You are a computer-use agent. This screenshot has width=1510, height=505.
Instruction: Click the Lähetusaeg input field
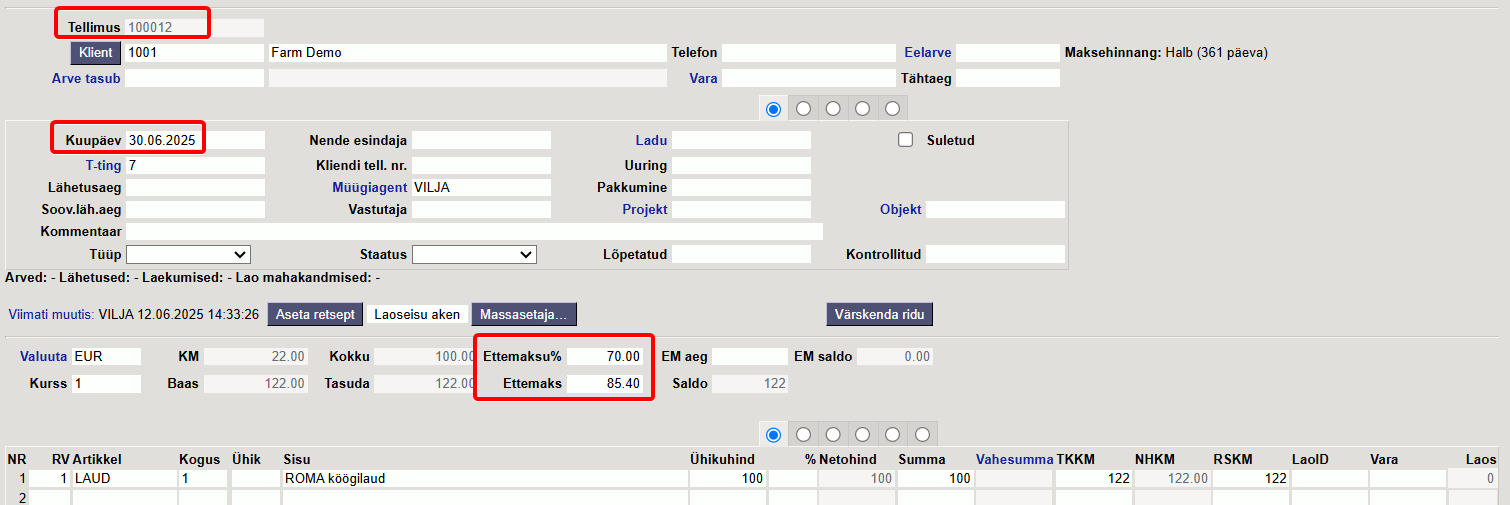coord(195,187)
